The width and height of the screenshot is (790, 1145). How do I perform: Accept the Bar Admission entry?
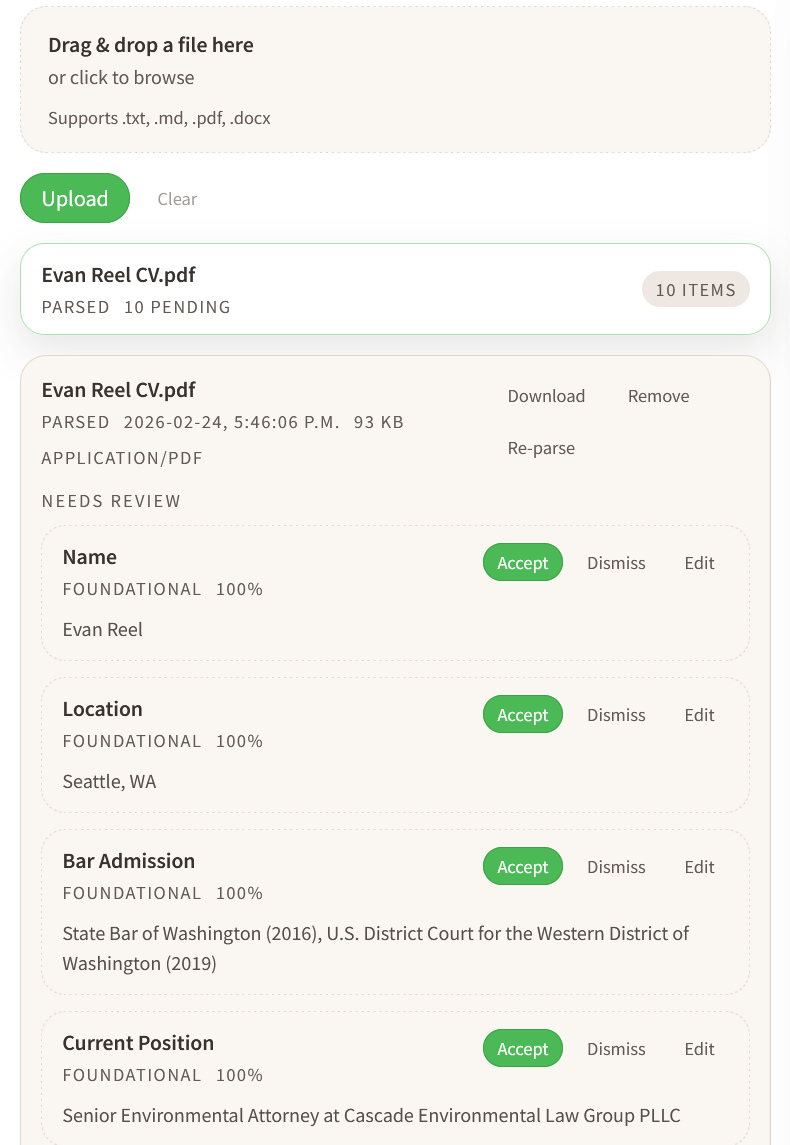[522, 866]
